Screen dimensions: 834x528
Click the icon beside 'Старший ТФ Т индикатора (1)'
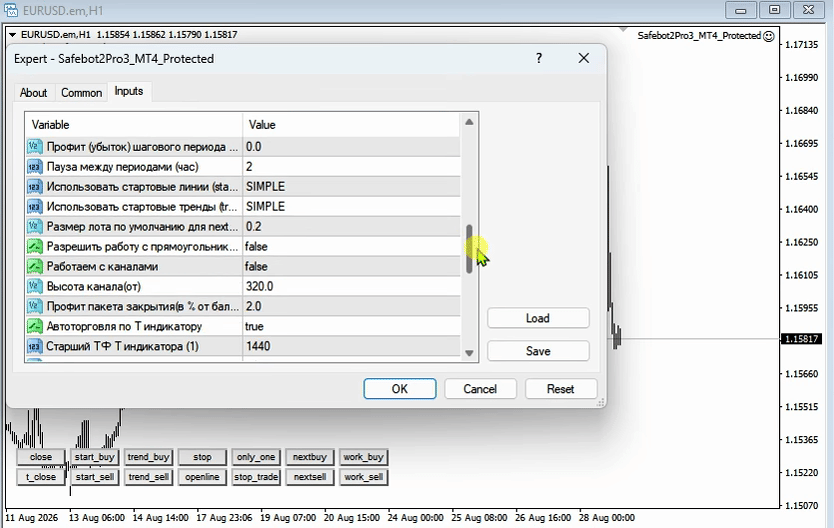pos(35,346)
